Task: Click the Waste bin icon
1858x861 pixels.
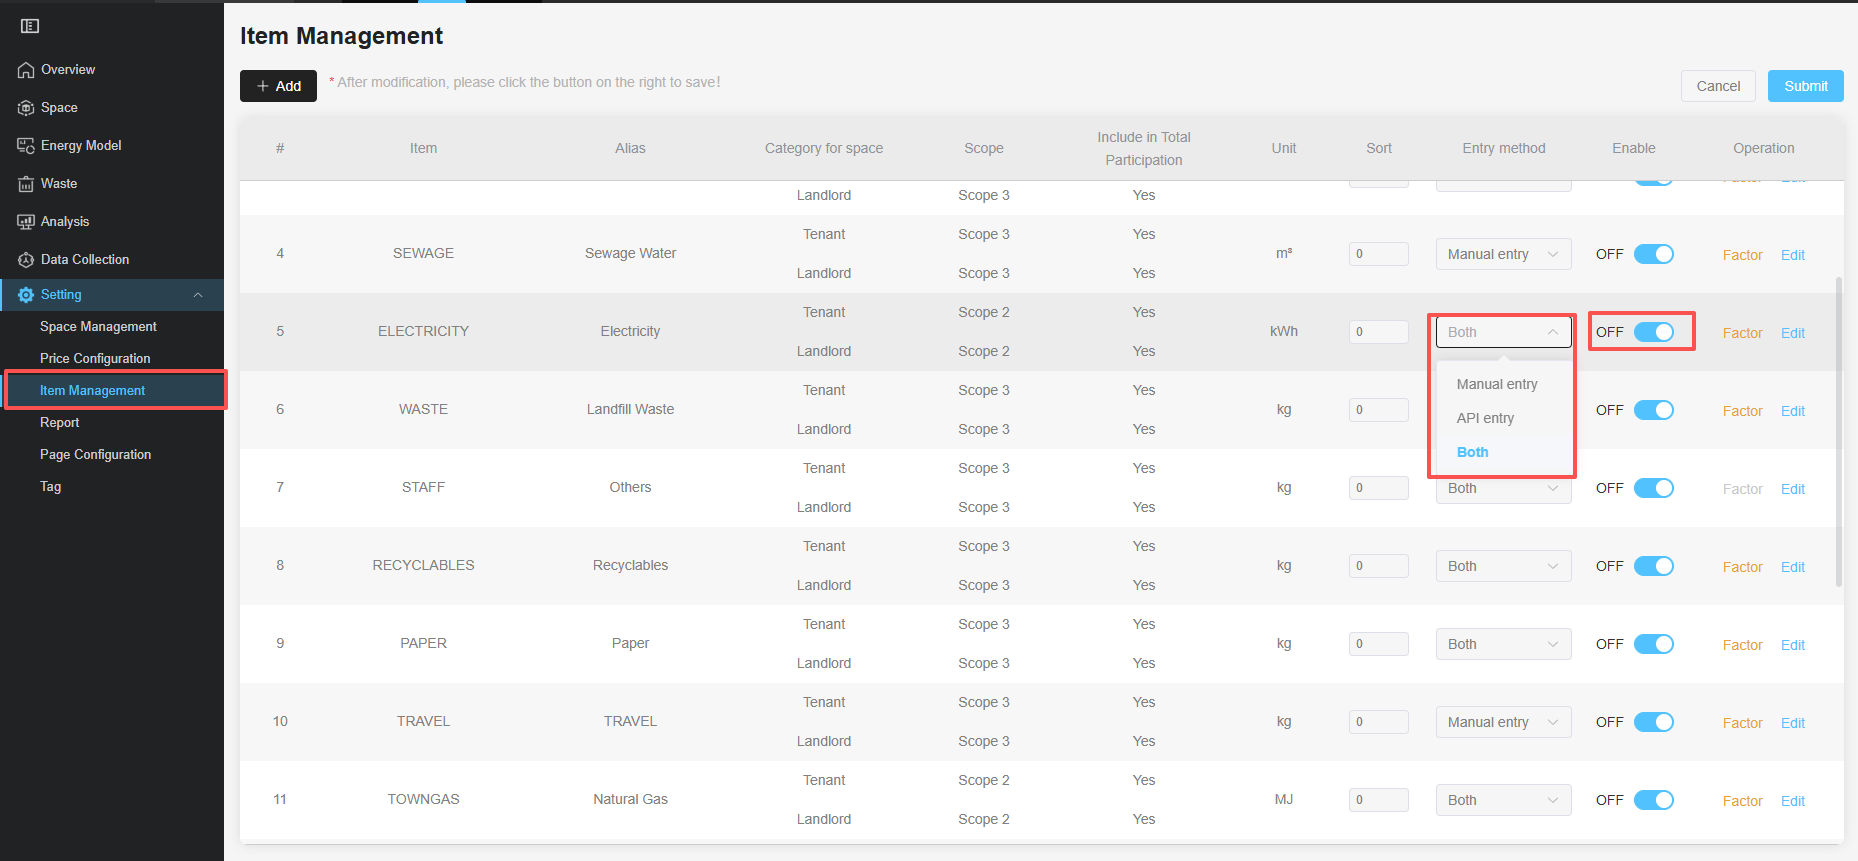Action: (x=26, y=184)
